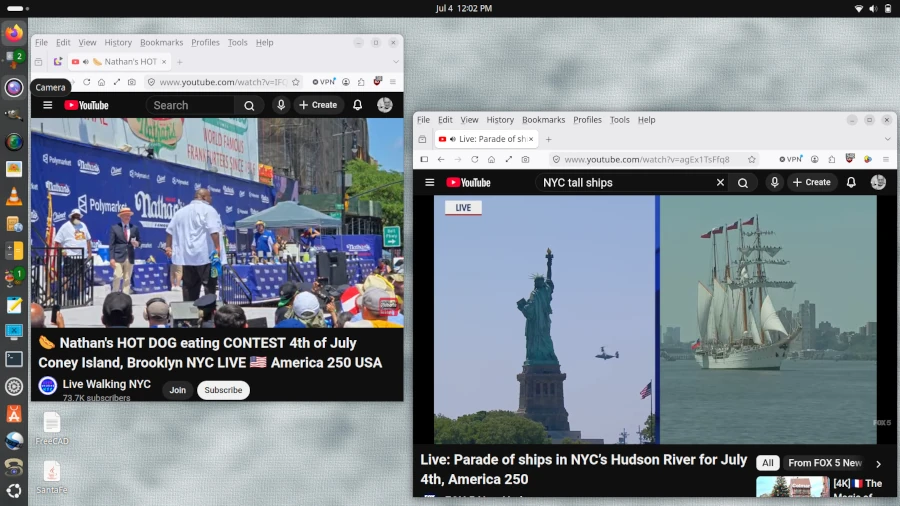Reload page in Parade of ships window

pyautogui.click(x=475, y=159)
